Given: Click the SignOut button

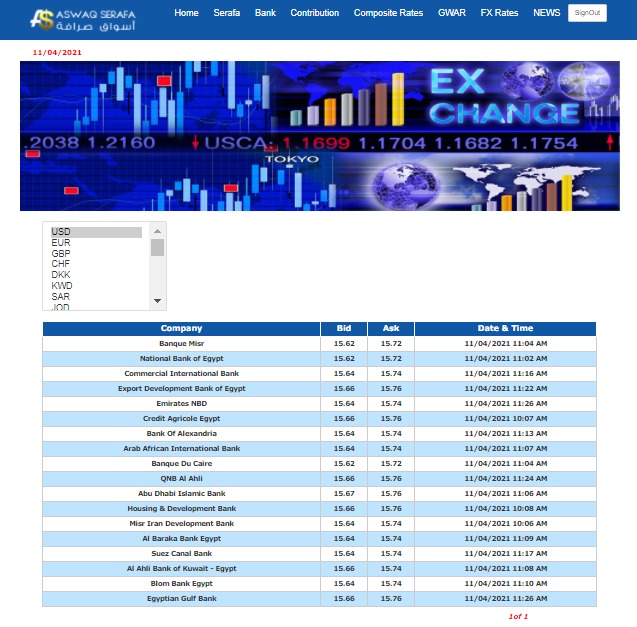Looking at the screenshot, I should click(x=587, y=13).
